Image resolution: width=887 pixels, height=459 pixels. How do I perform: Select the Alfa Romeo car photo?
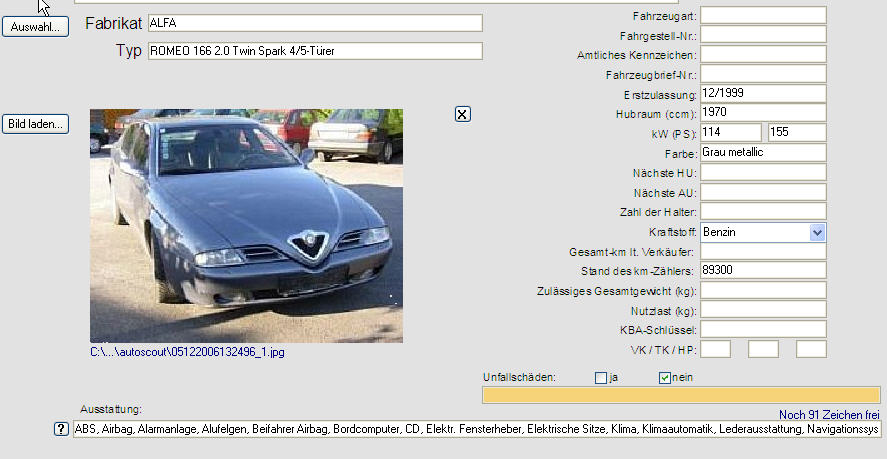coord(247,226)
